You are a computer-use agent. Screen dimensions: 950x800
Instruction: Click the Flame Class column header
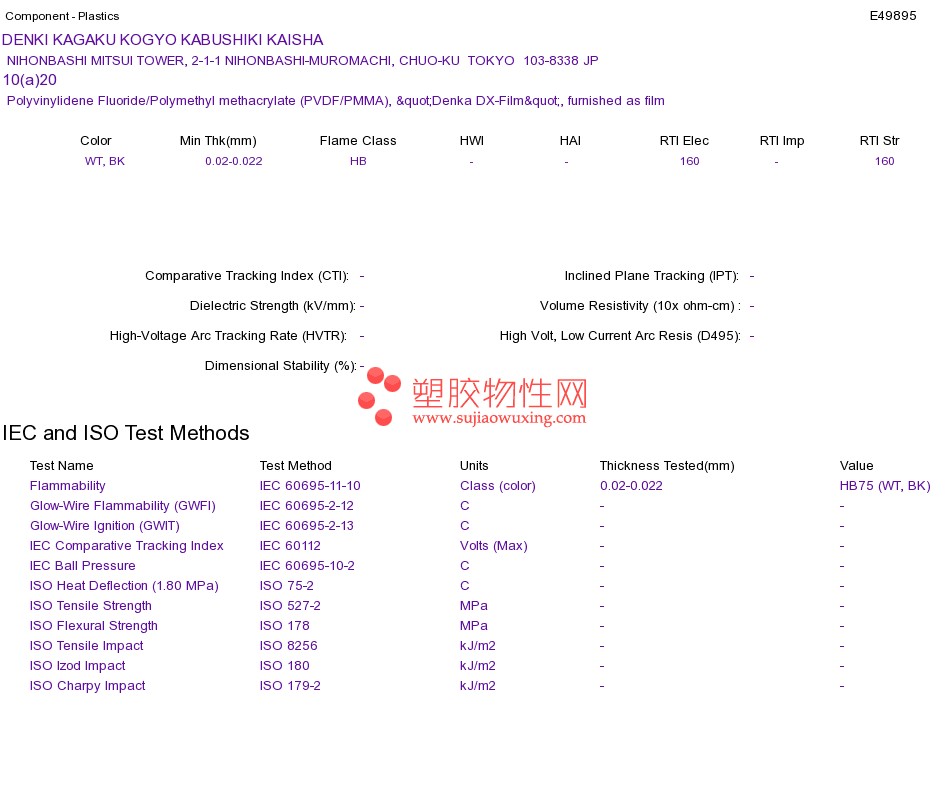(x=358, y=141)
